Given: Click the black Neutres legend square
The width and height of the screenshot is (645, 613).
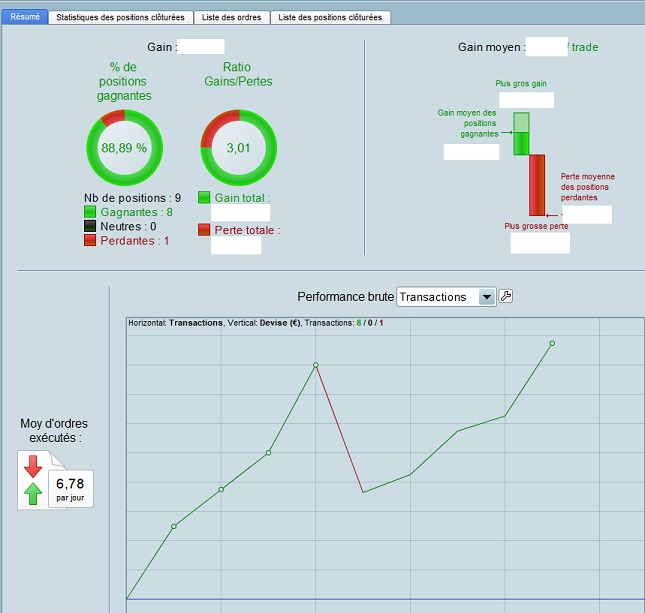Looking at the screenshot, I should (90, 226).
